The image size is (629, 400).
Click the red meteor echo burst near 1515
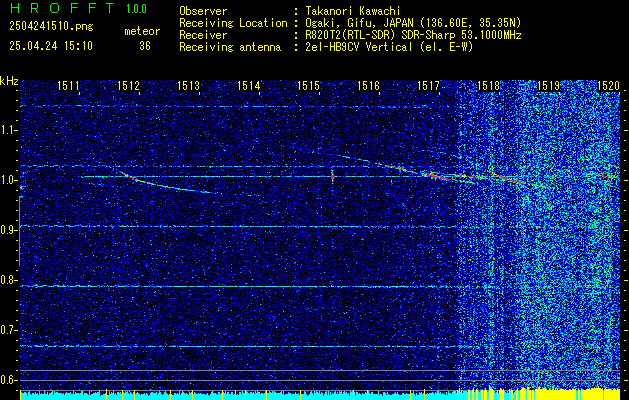(x=332, y=176)
